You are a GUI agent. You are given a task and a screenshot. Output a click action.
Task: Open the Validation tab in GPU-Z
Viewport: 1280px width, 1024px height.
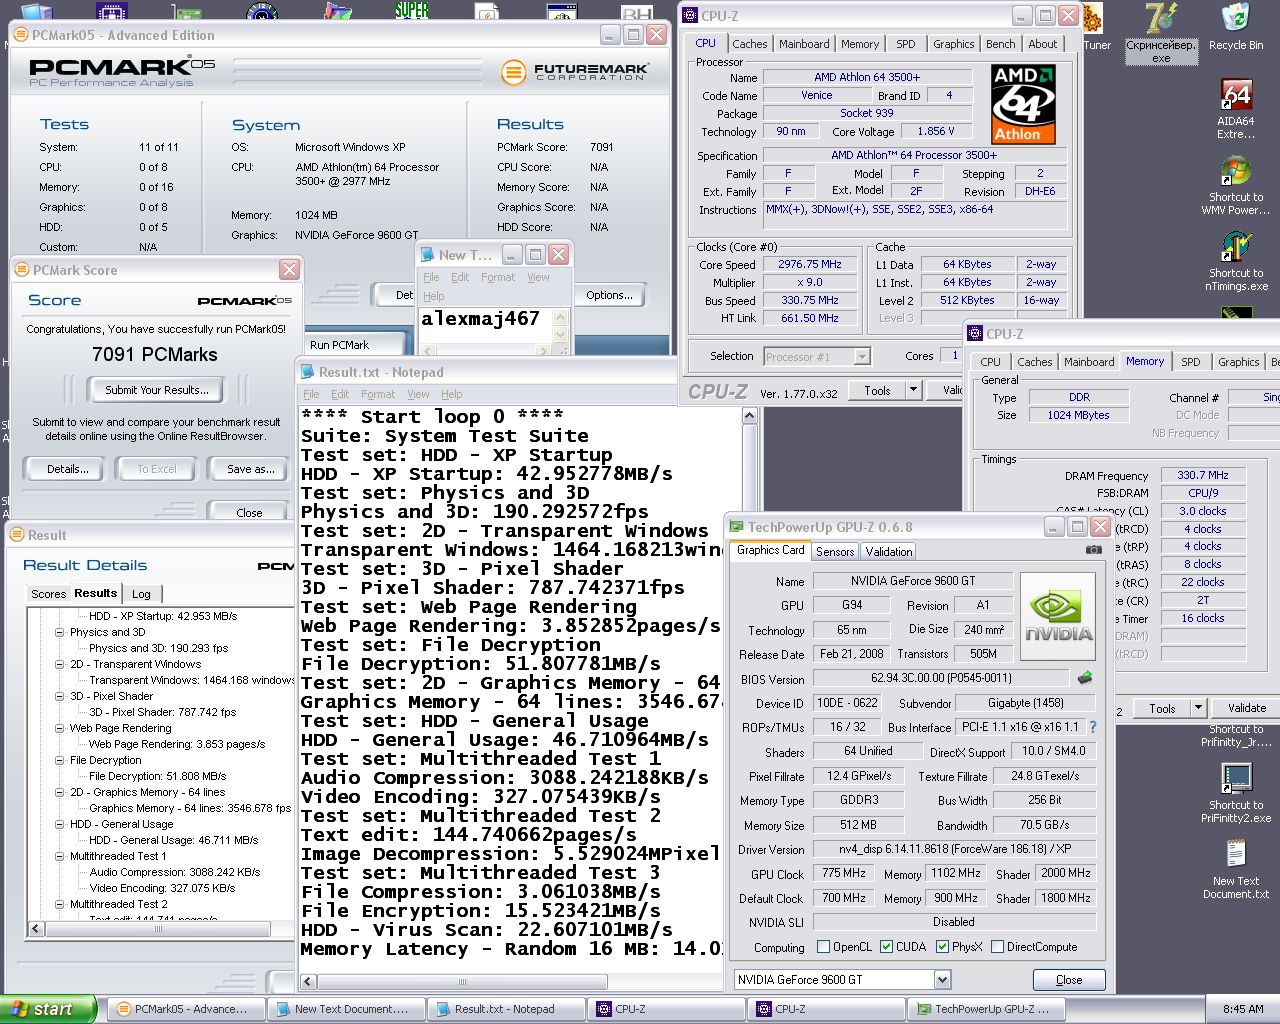pos(889,552)
